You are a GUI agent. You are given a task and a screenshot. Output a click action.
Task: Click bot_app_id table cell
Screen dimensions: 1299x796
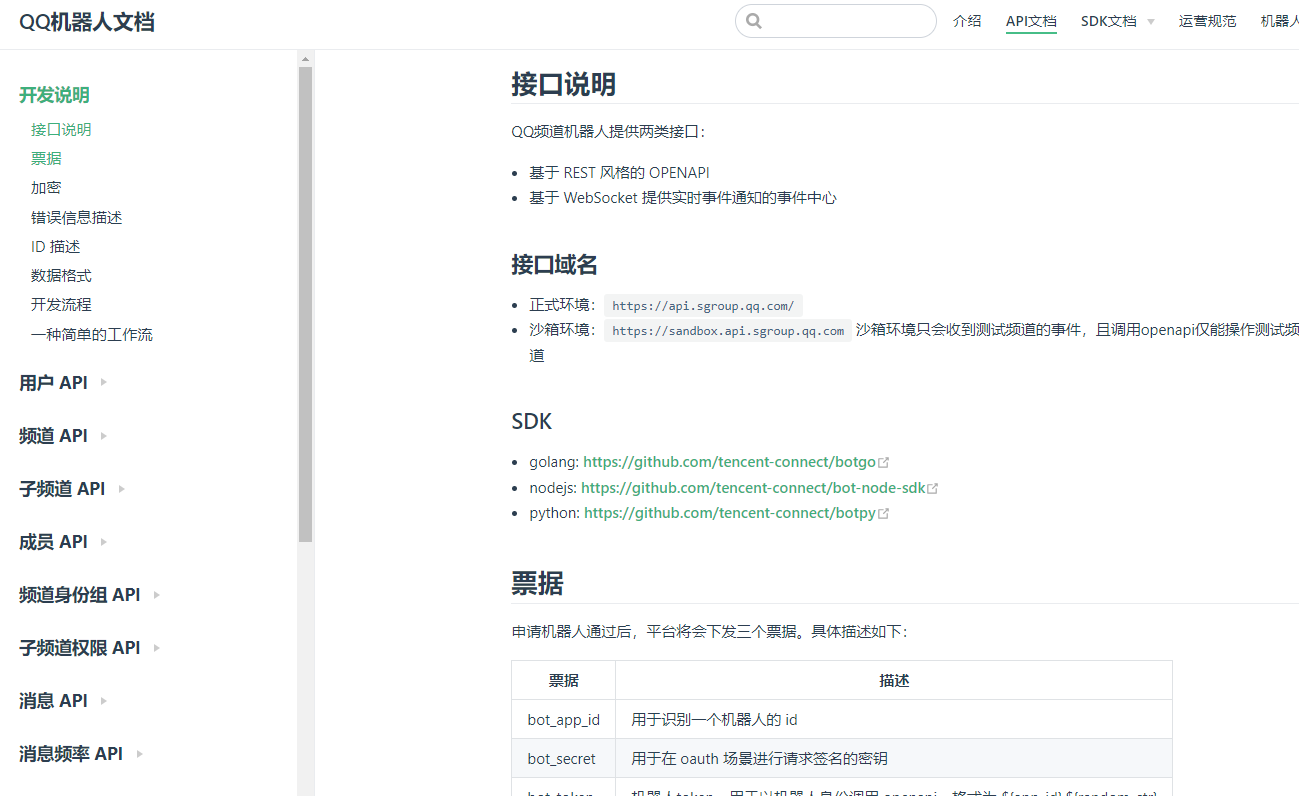coord(564,719)
